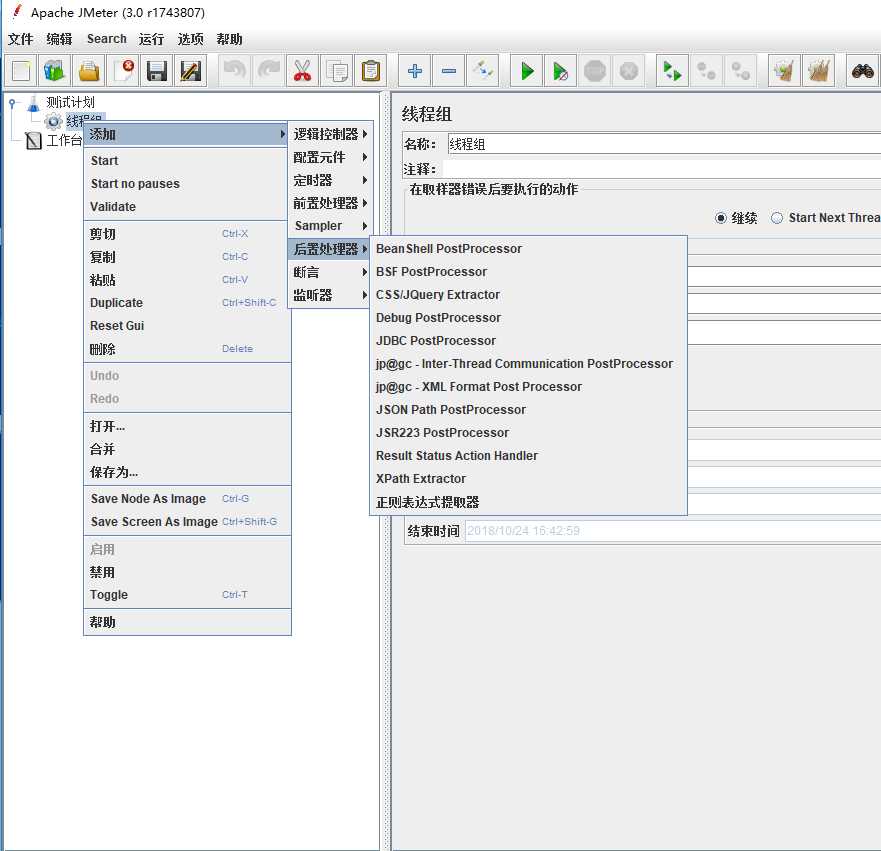
Task: Select the 测试计划 tree node
Action: [x=70, y=102]
